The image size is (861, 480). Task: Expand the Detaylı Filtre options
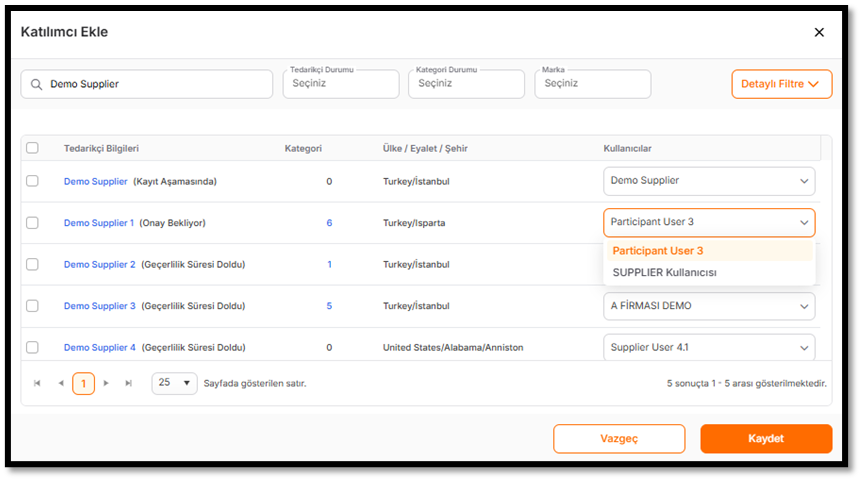tap(781, 84)
